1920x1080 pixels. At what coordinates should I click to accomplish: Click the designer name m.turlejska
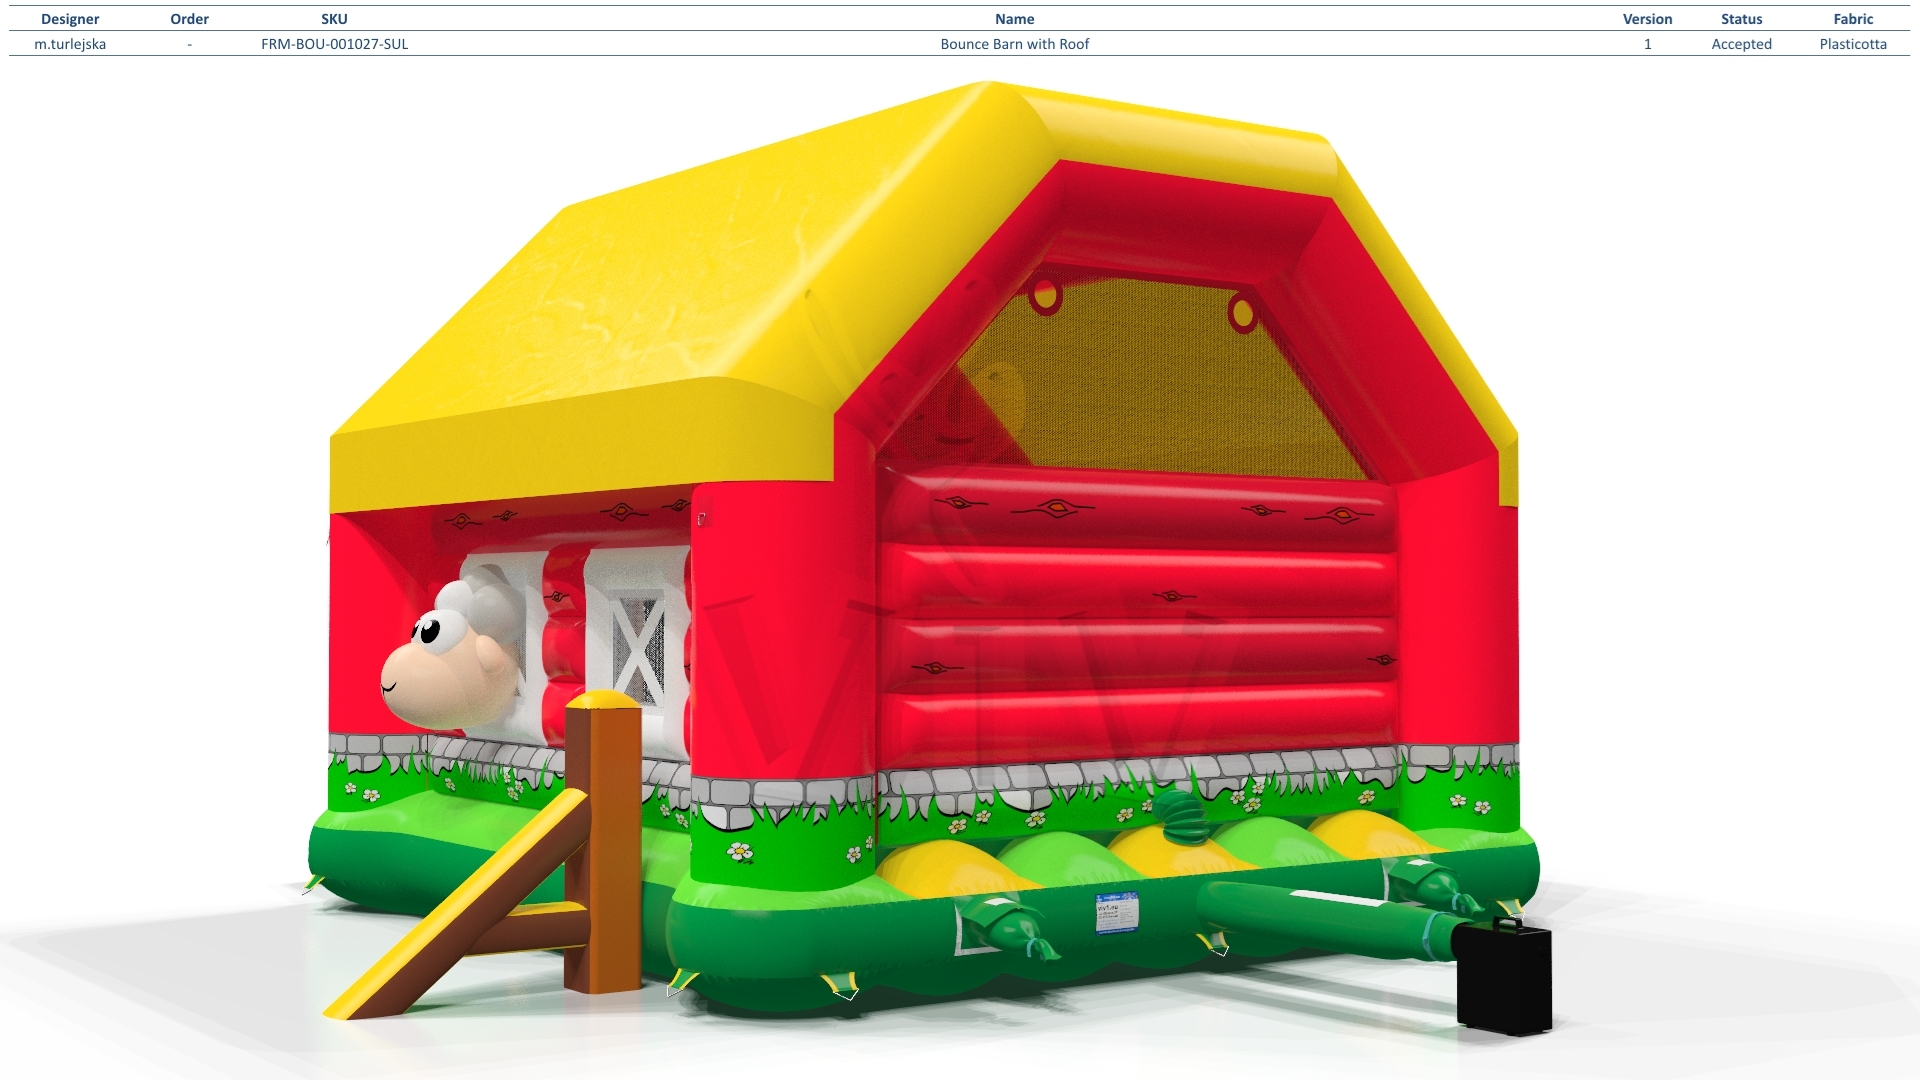tap(70, 44)
